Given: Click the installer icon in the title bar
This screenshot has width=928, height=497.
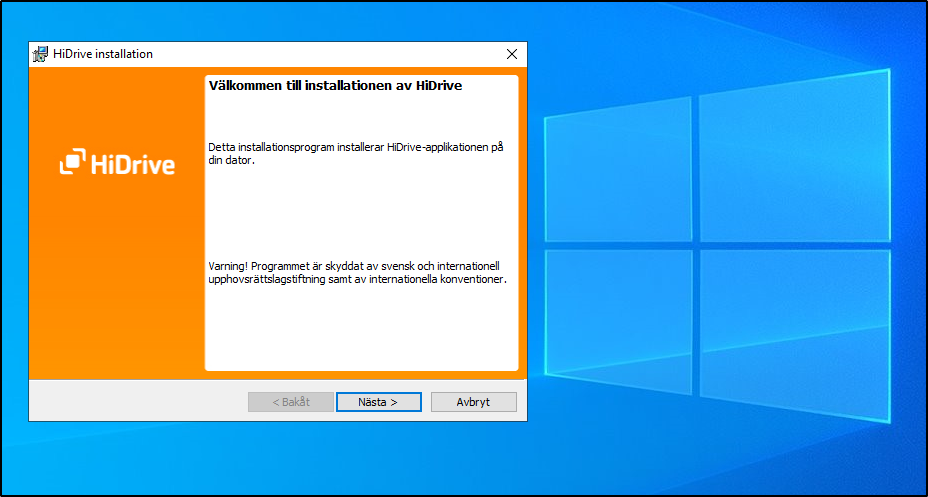Looking at the screenshot, I should click(x=41, y=54).
